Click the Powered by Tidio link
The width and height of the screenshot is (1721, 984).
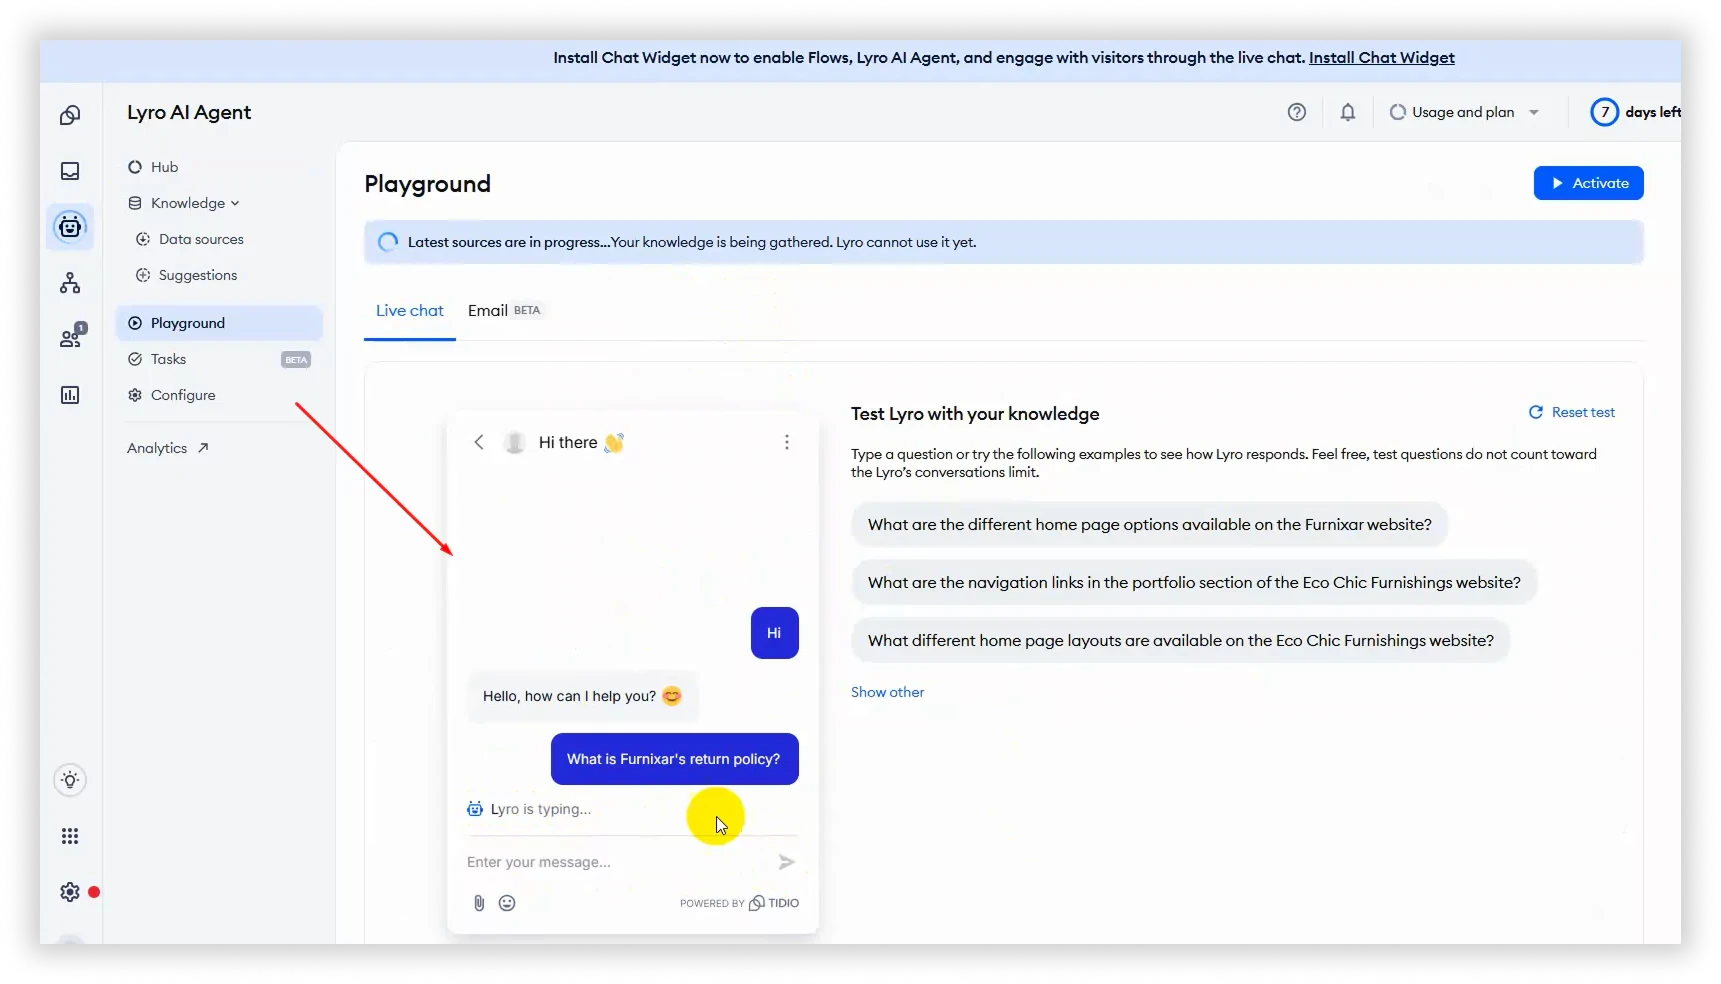click(739, 903)
